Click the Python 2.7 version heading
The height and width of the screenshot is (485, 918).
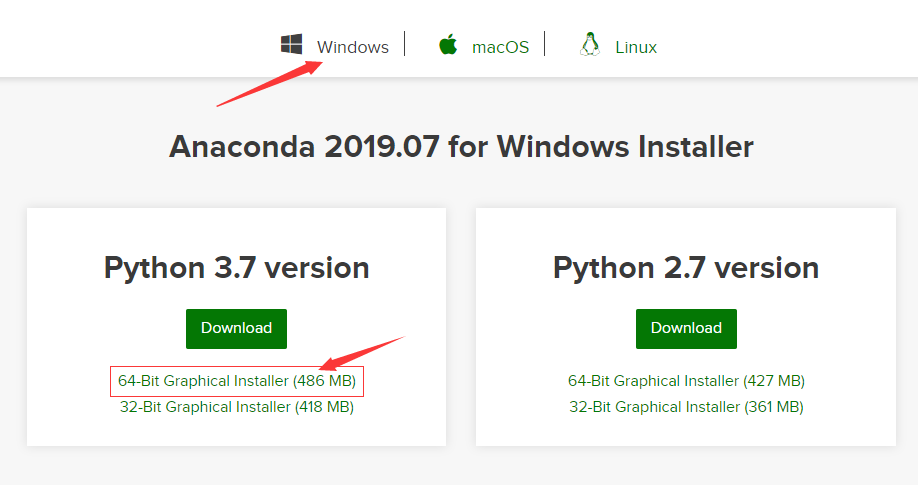686,268
